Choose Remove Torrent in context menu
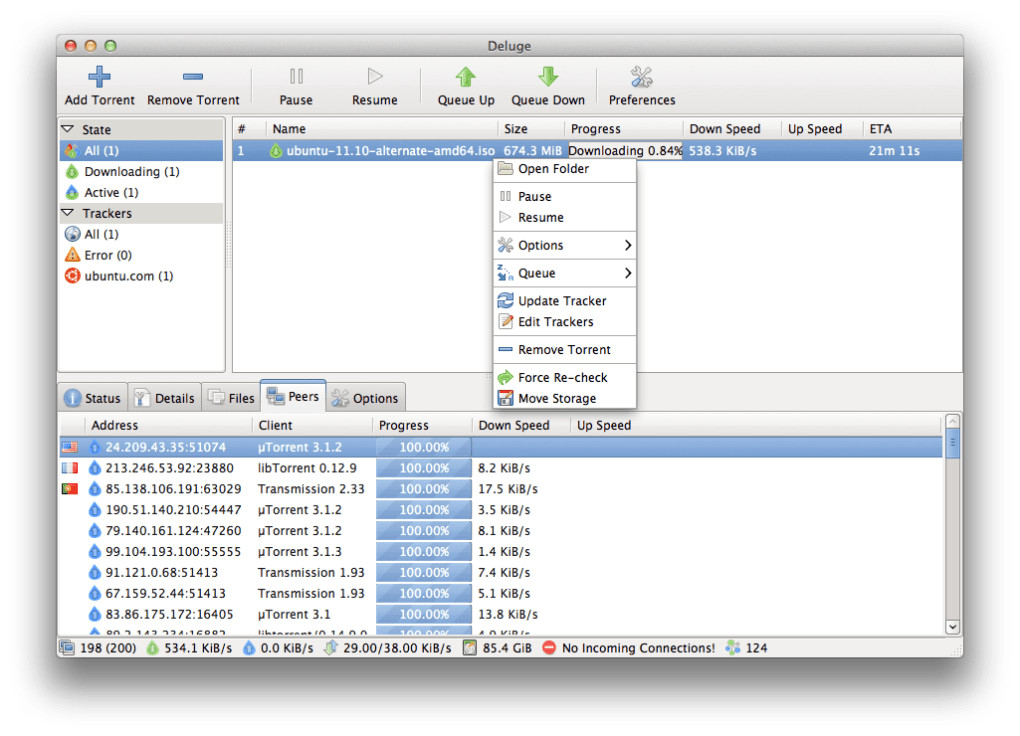 tap(565, 349)
